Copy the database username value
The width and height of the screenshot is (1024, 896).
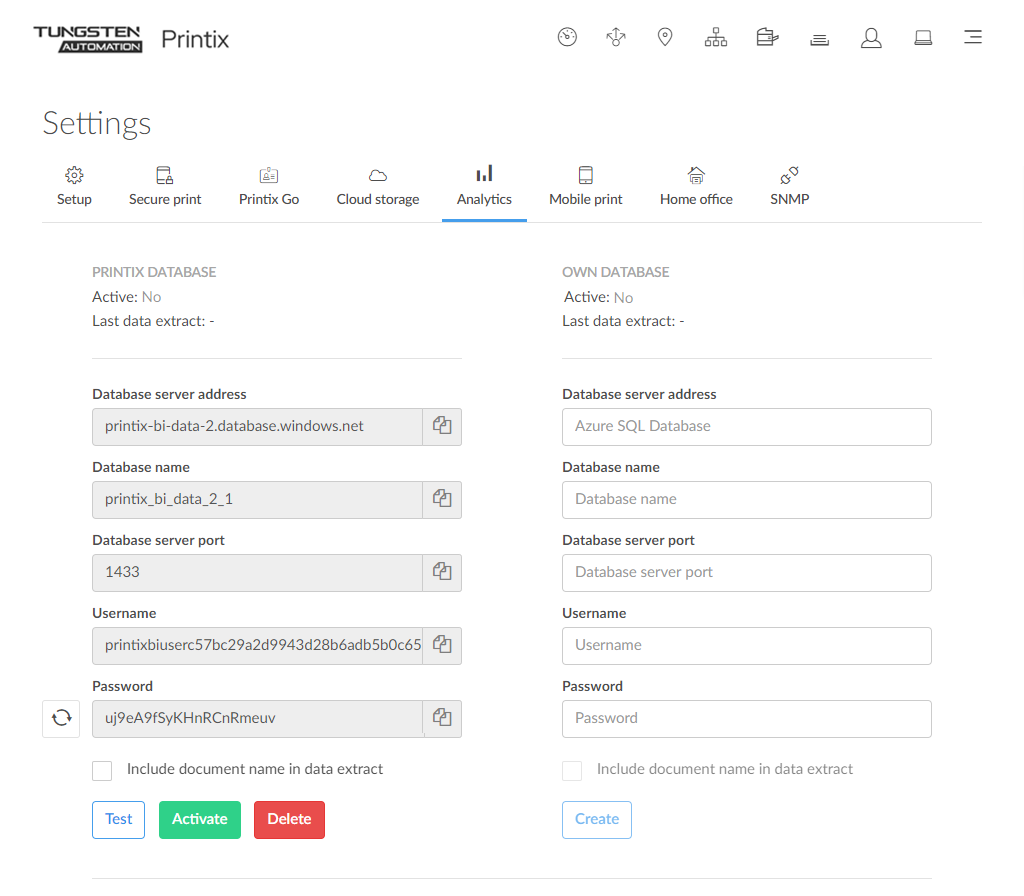[x=442, y=645]
